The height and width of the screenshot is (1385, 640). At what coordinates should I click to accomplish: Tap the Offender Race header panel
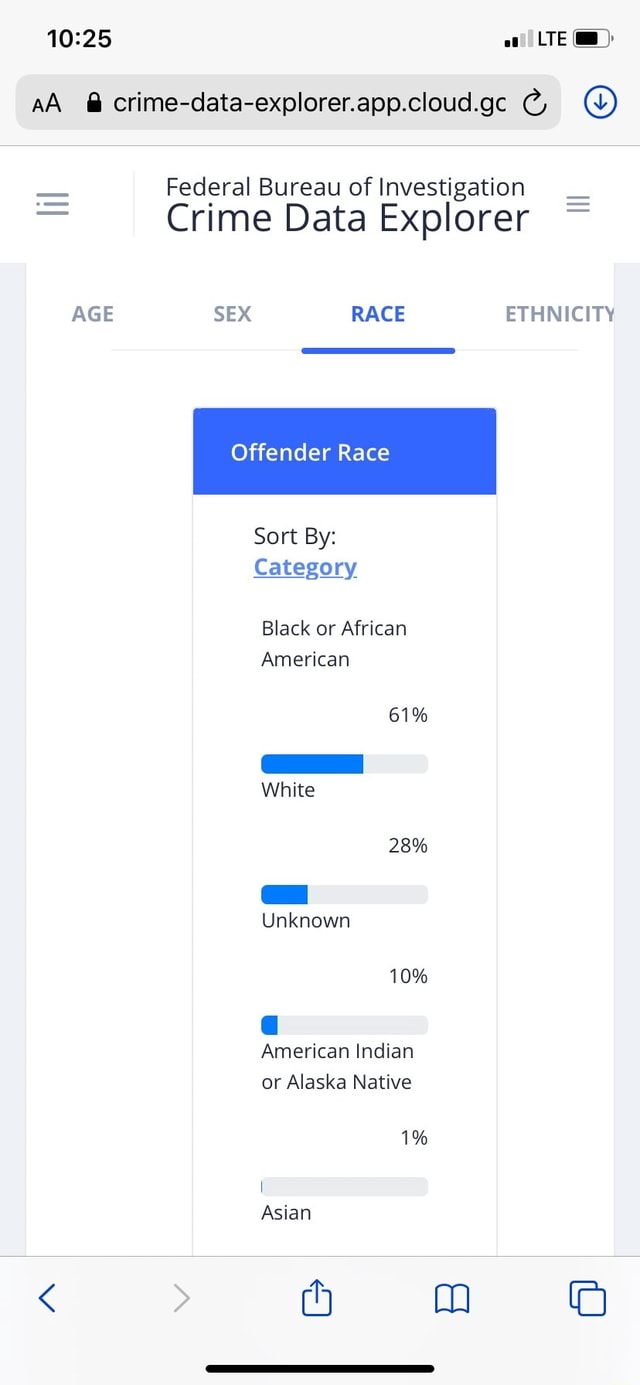[344, 452]
